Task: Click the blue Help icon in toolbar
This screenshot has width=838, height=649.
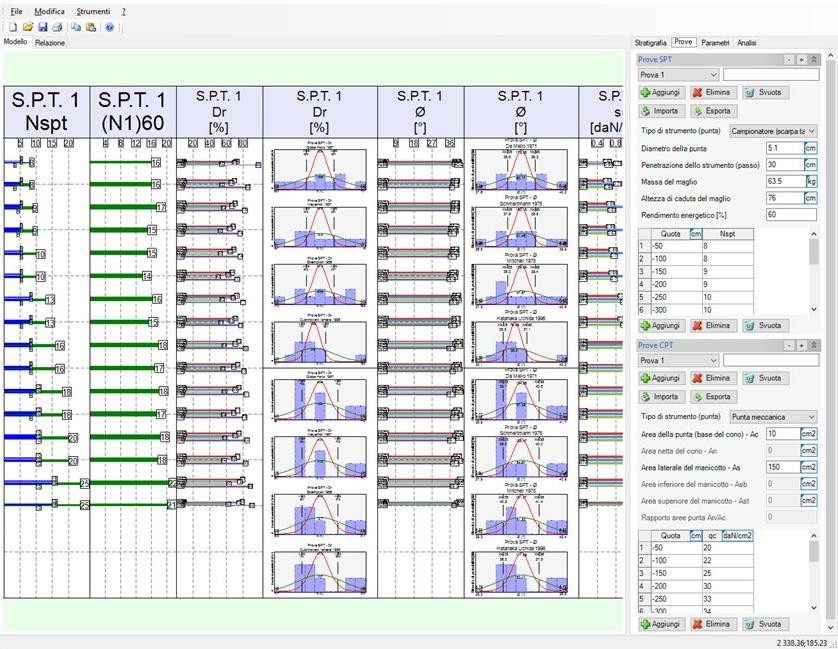Action: coord(110,27)
